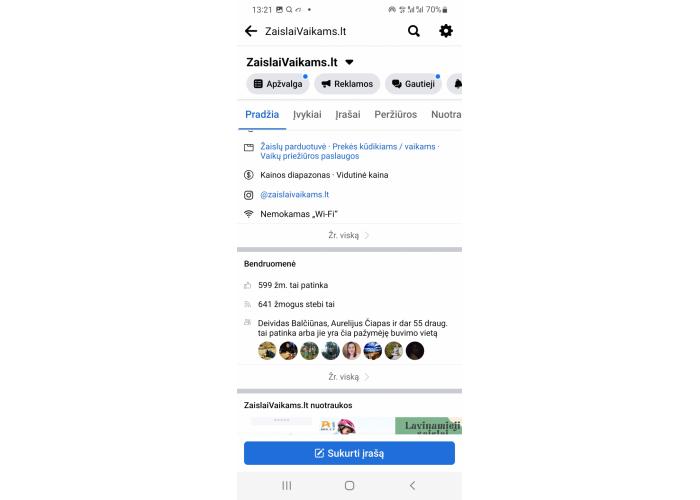The image size is (700, 500).
Task: Expand the ZaislaiVaikams.lt page switcher arrow
Action: 350,62
